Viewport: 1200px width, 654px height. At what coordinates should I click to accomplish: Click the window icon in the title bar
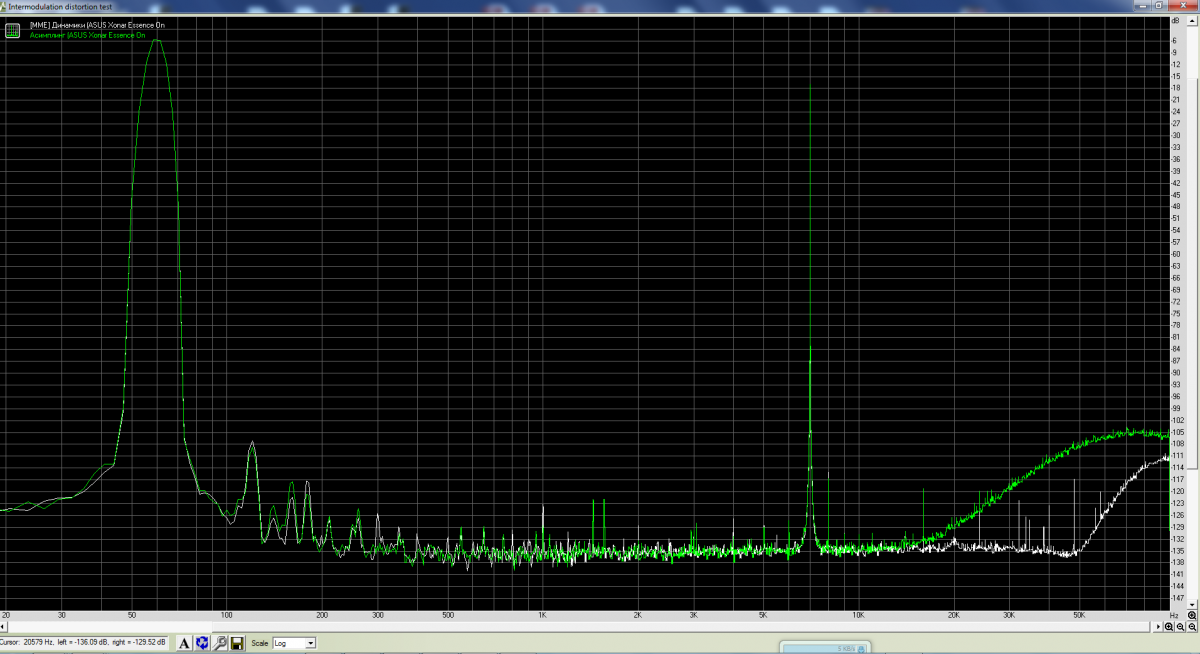point(4,5)
